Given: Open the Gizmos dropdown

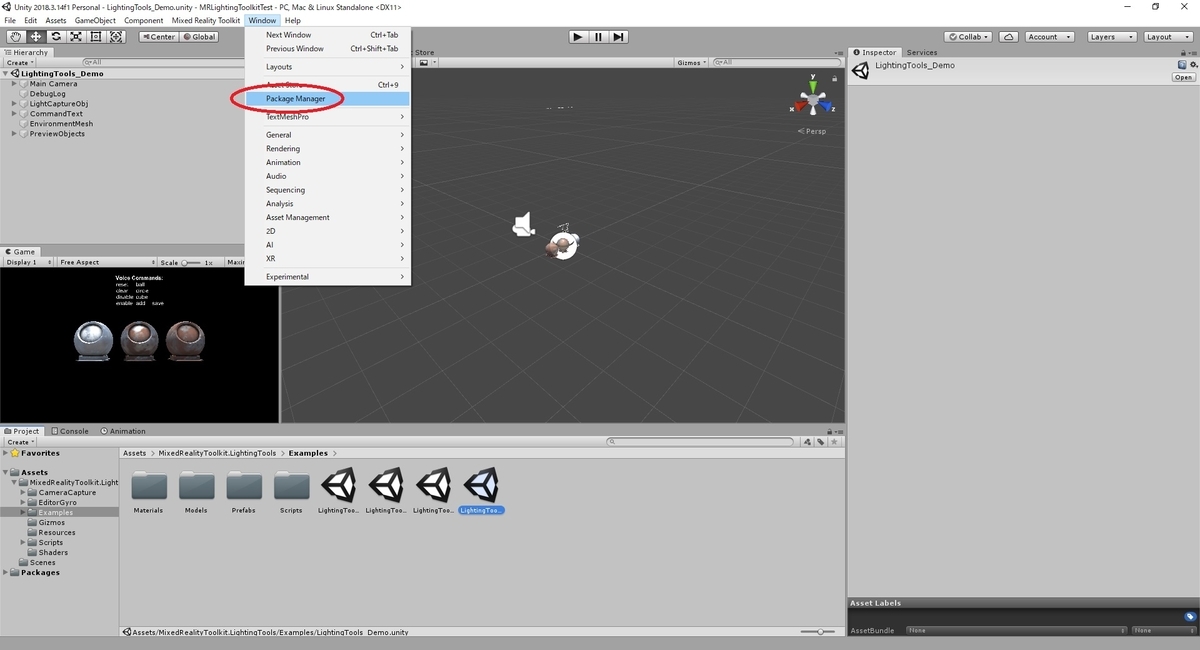Looking at the screenshot, I should [691, 62].
